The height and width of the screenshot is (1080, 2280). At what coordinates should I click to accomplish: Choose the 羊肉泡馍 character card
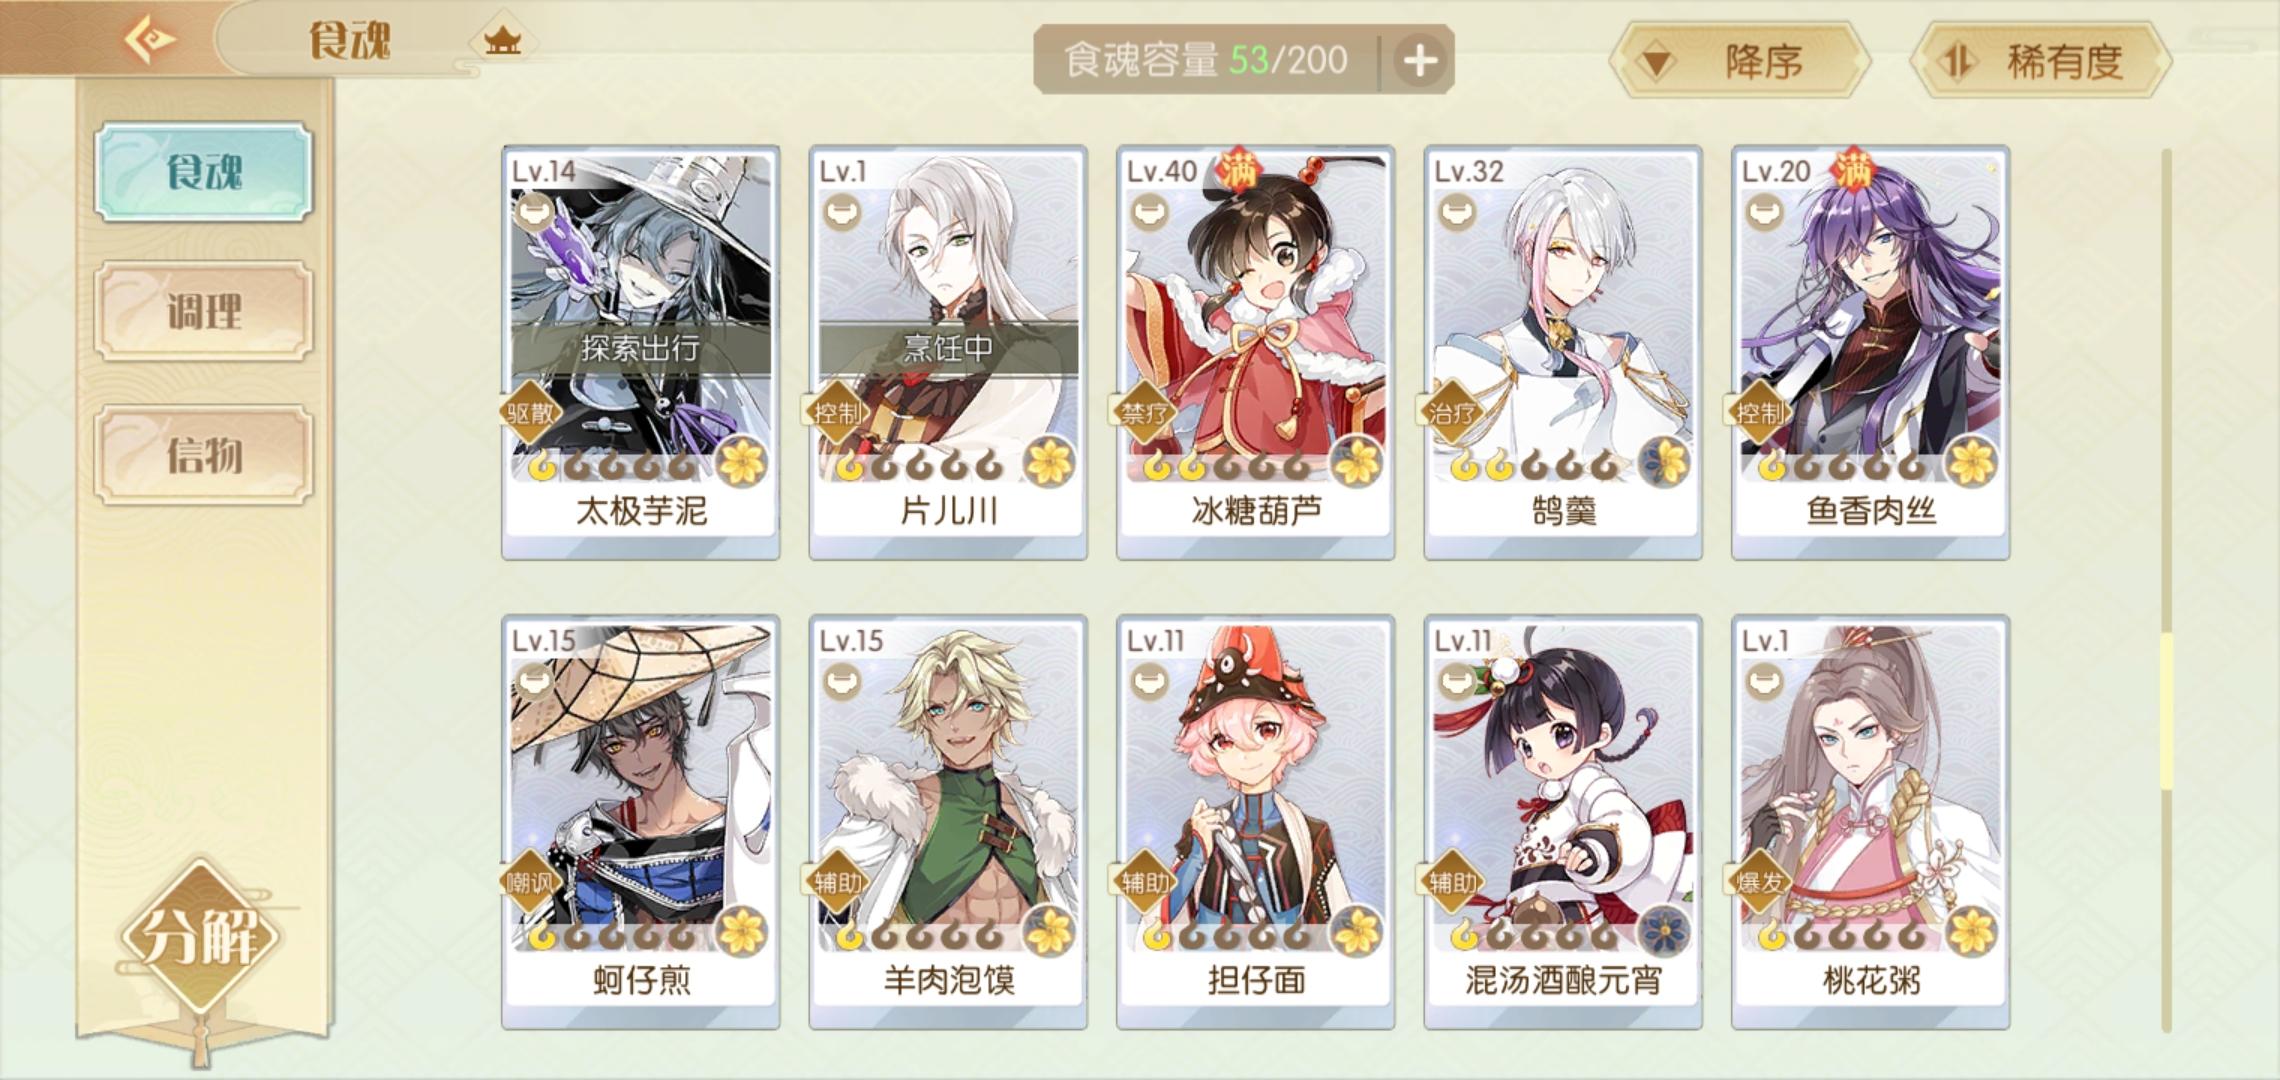click(948, 822)
